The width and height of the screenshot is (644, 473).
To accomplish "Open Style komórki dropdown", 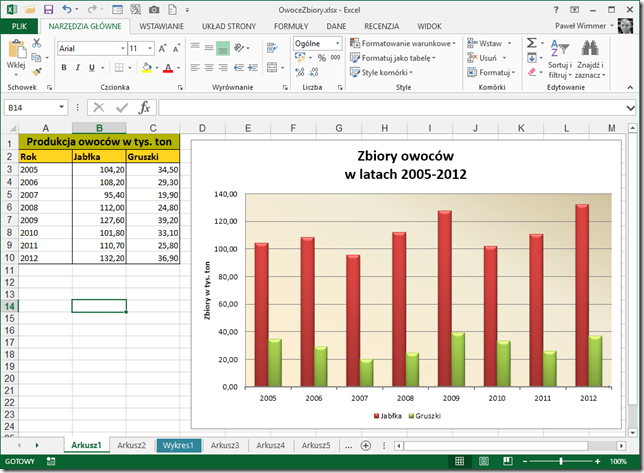I will (x=381, y=72).
